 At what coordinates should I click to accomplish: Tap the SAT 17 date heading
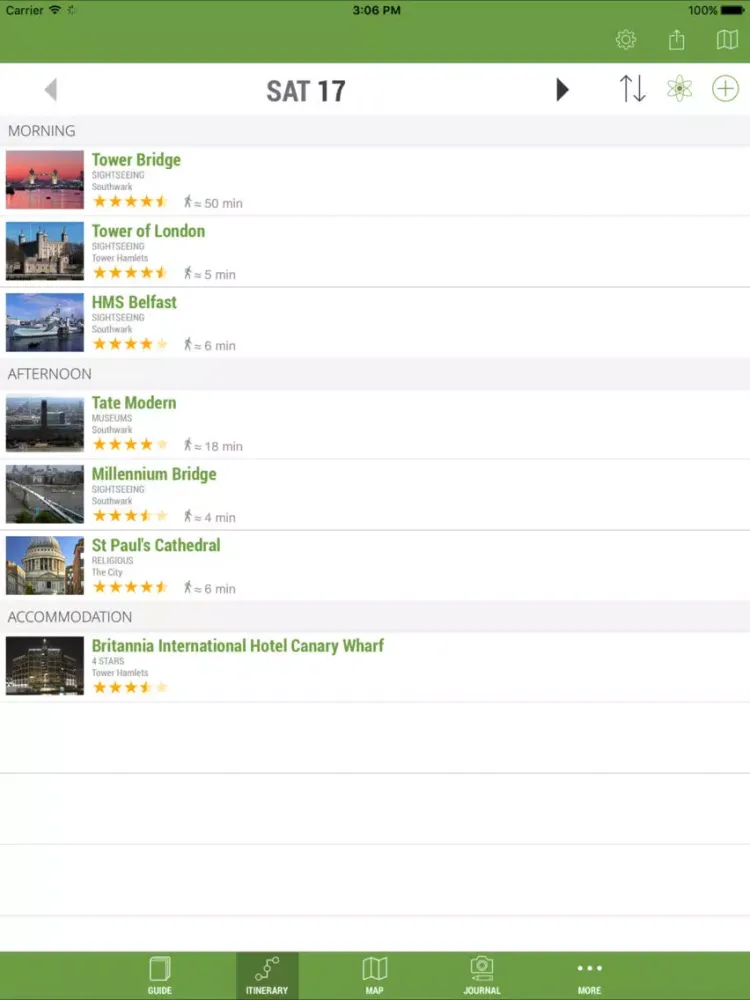coord(305,91)
